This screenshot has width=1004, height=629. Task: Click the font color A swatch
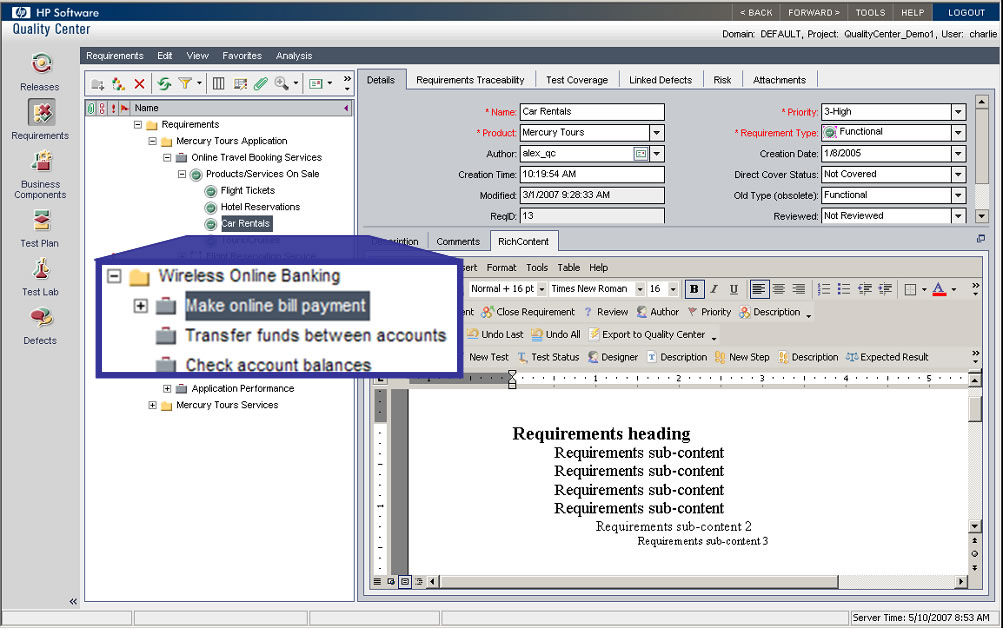tap(939, 290)
